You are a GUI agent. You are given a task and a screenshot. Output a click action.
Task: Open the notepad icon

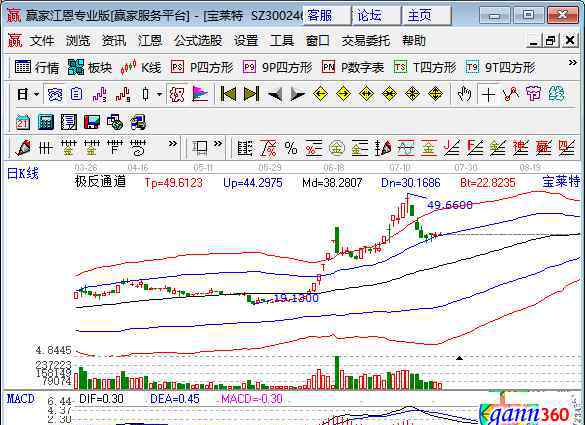(69, 122)
